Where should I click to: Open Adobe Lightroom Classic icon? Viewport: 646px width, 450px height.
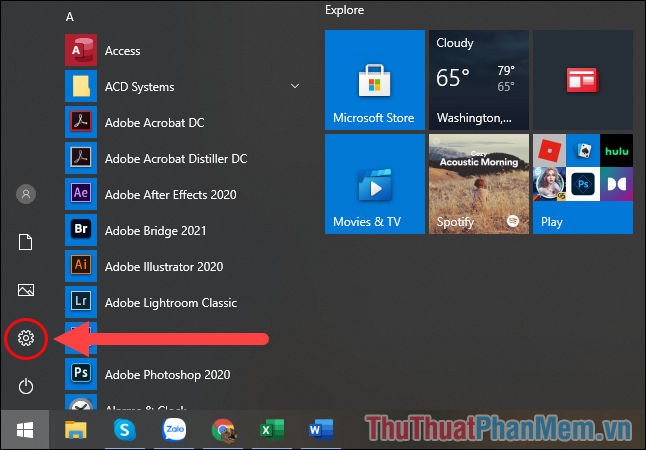81,302
